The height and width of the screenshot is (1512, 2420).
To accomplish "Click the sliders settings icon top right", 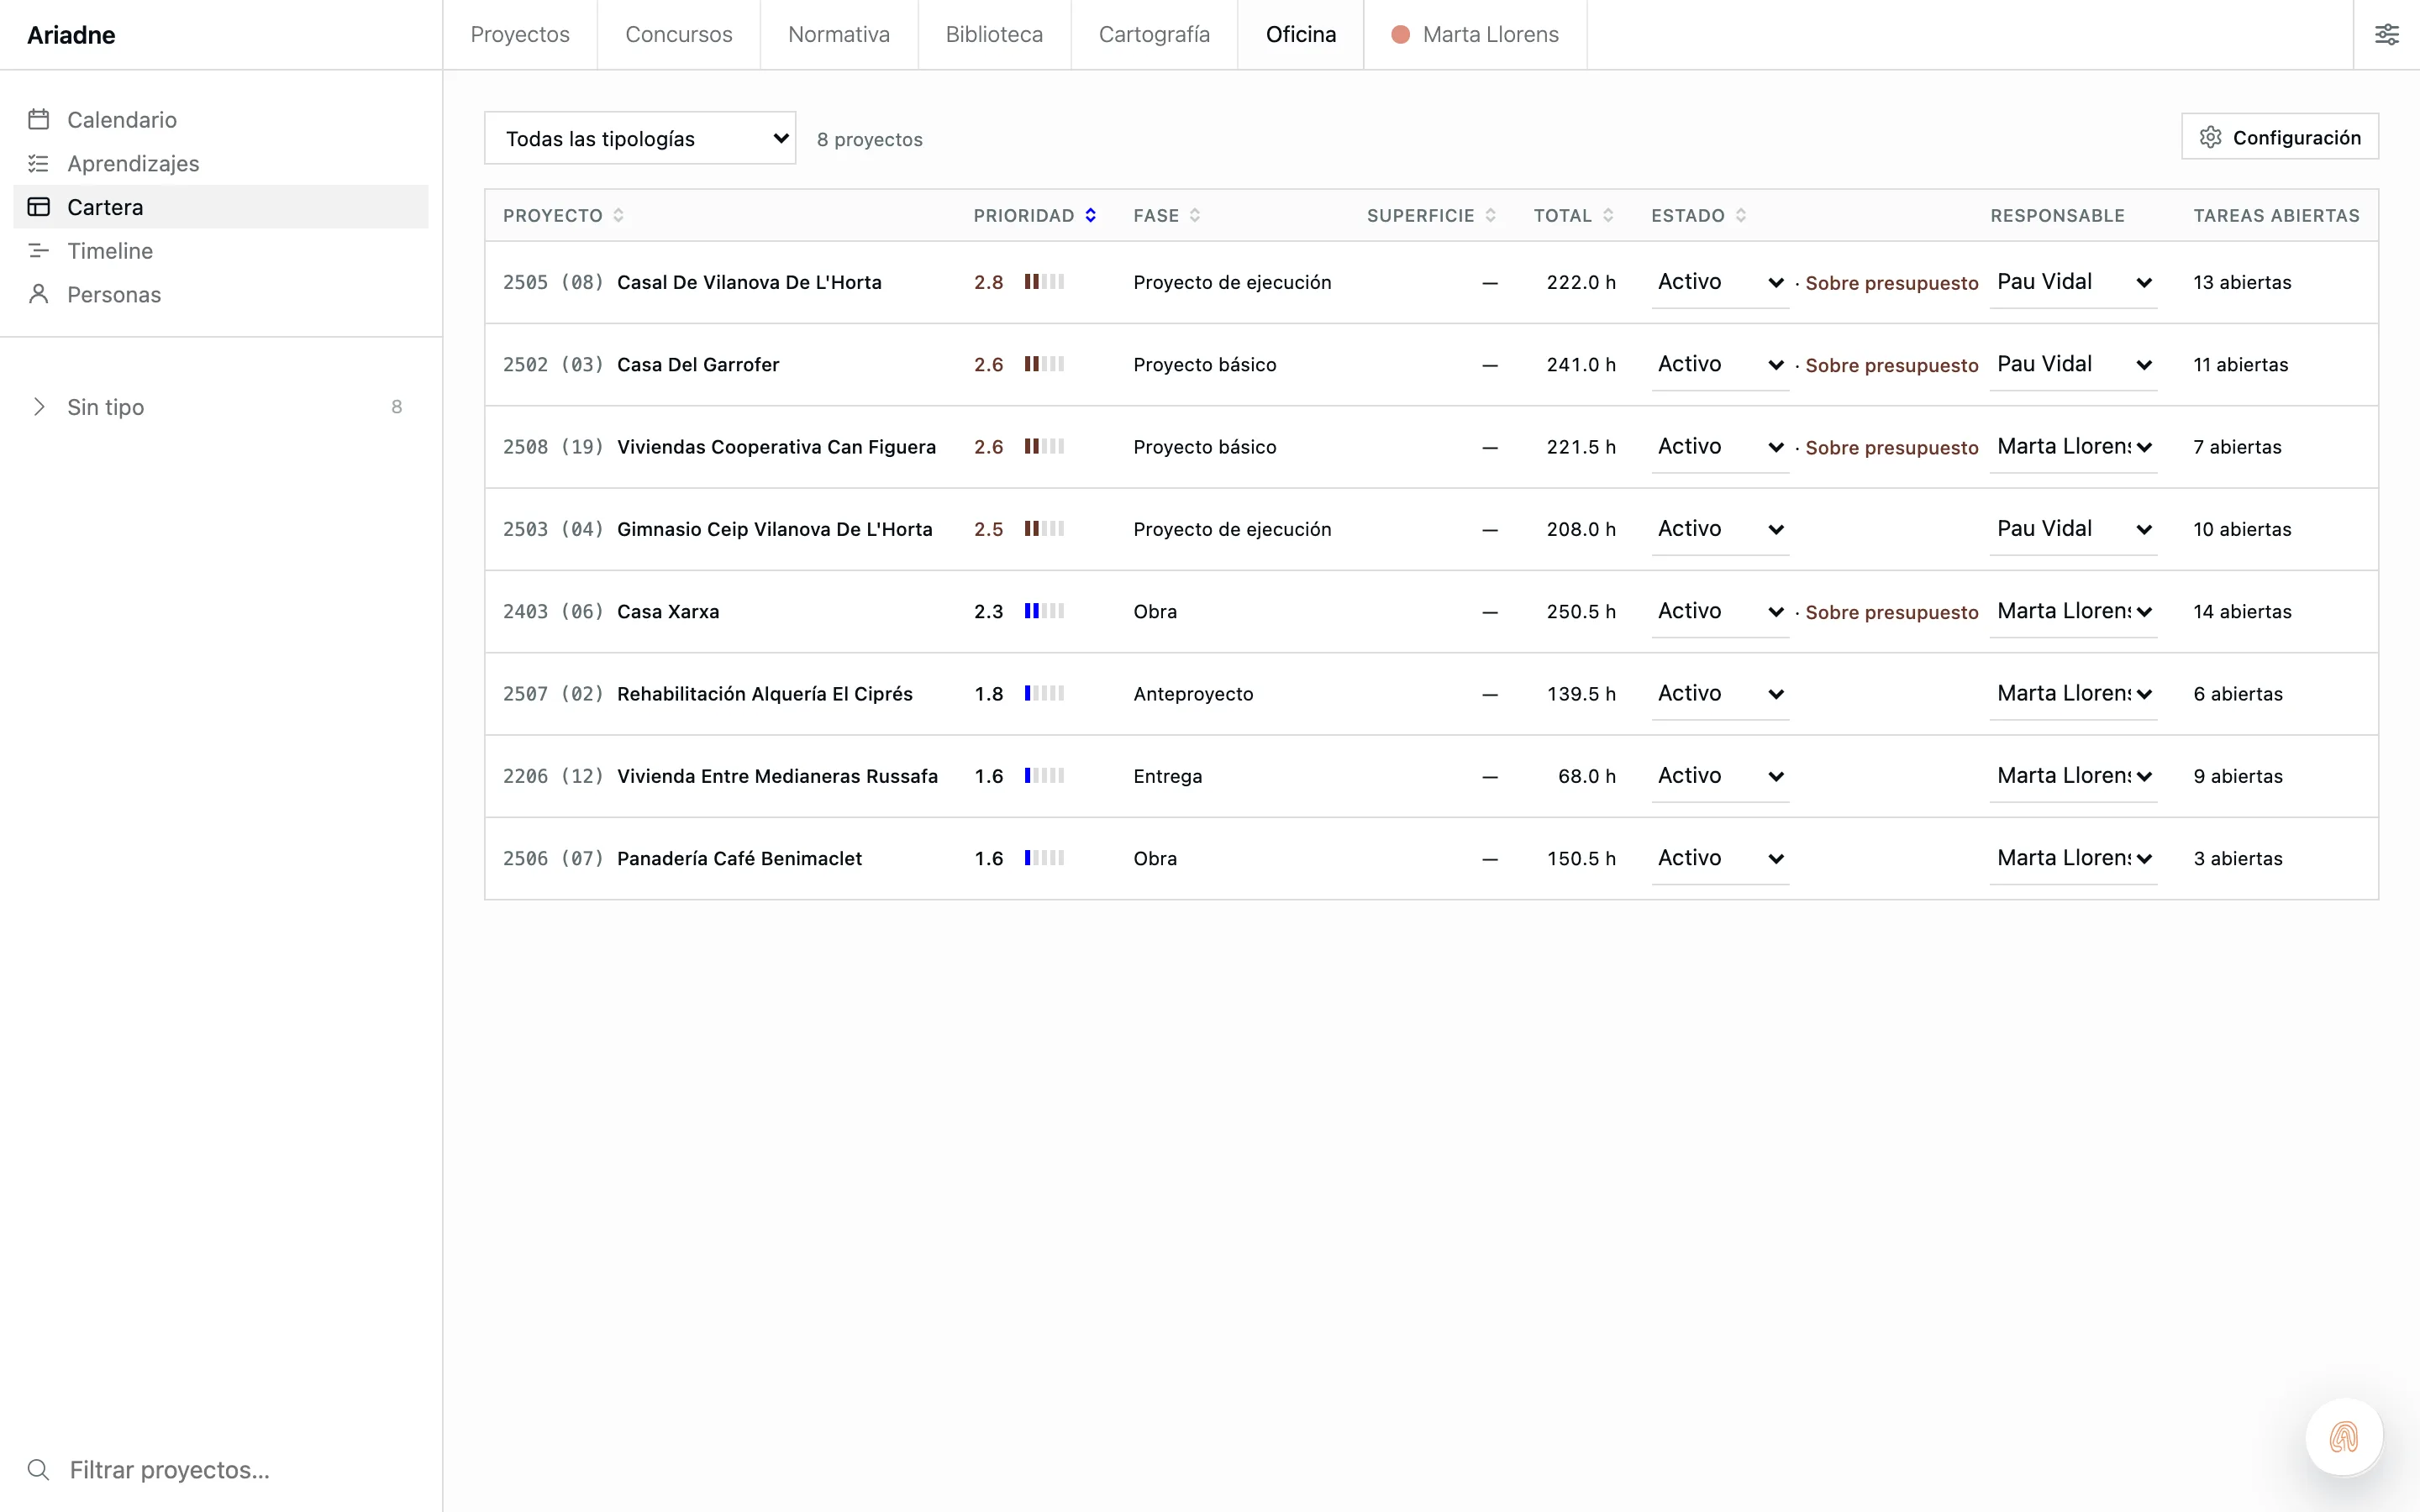I will tap(2387, 35).
